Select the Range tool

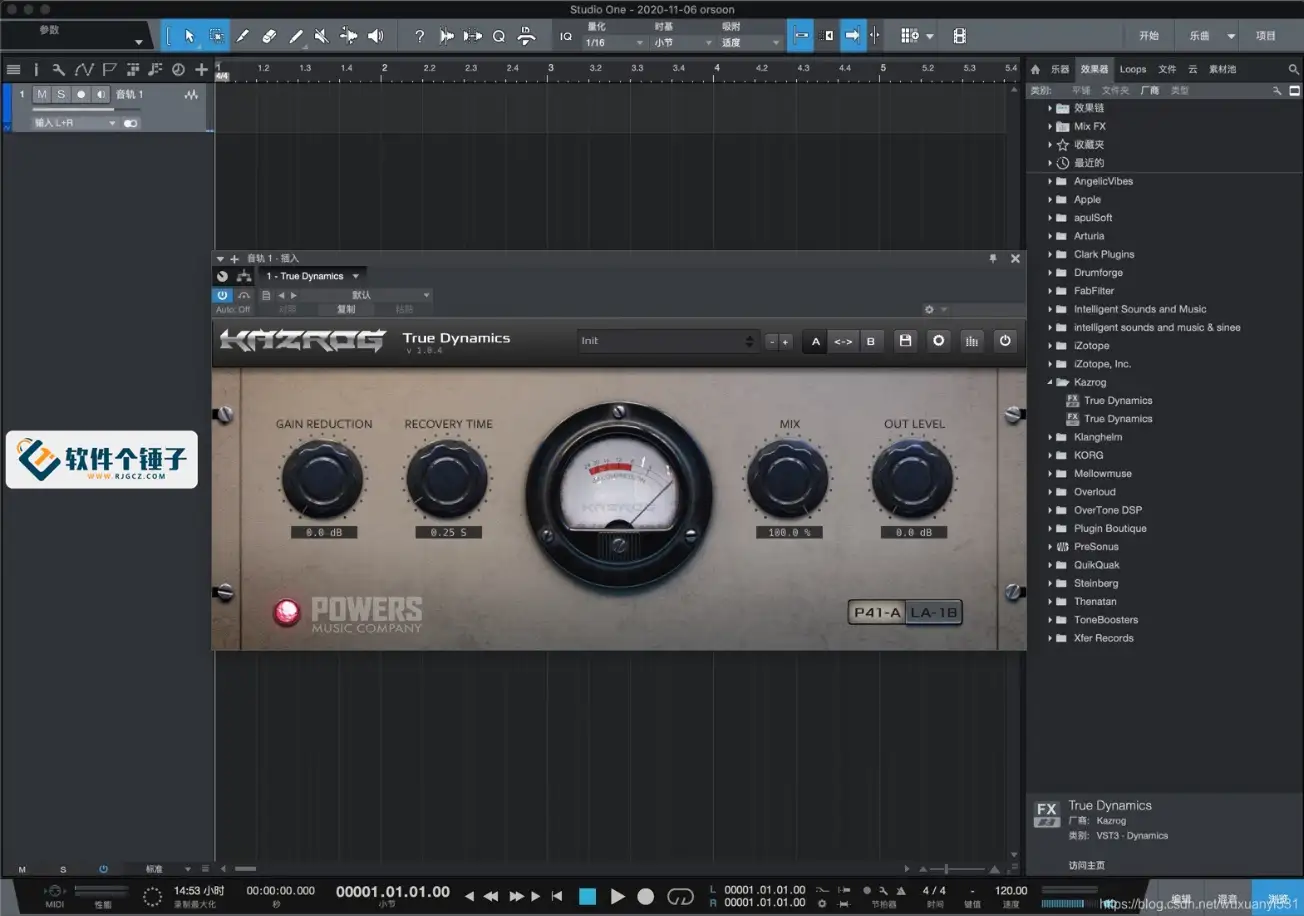pyautogui.click(x=216, y=36)
